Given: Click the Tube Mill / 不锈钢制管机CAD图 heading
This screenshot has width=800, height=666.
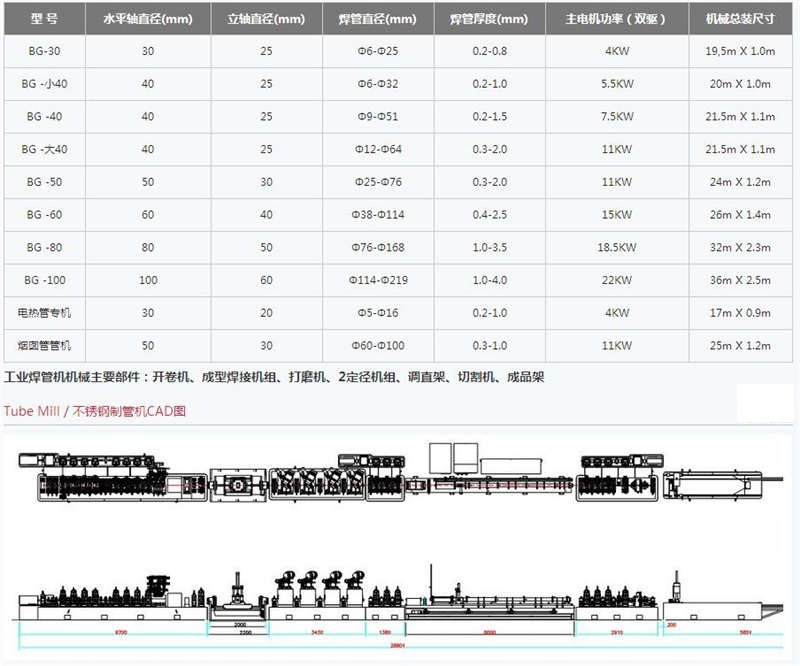Looking at the screenshot, I should [x=95, y=411].
